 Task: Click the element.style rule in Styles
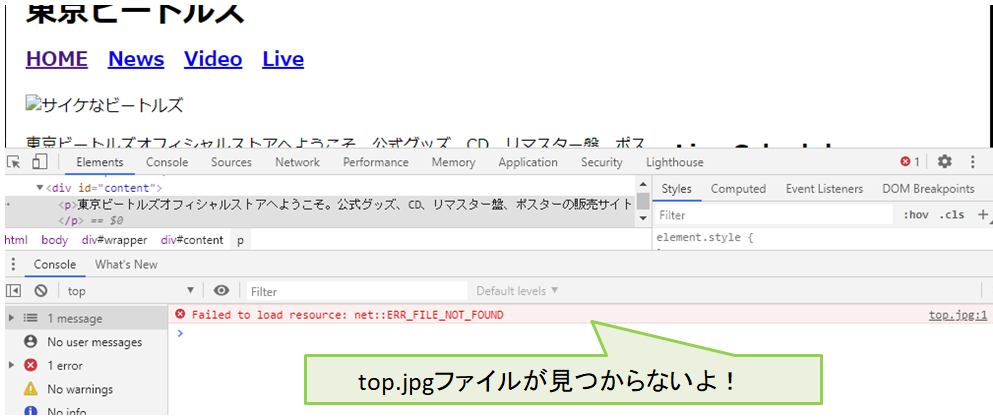tap(707, 238)
